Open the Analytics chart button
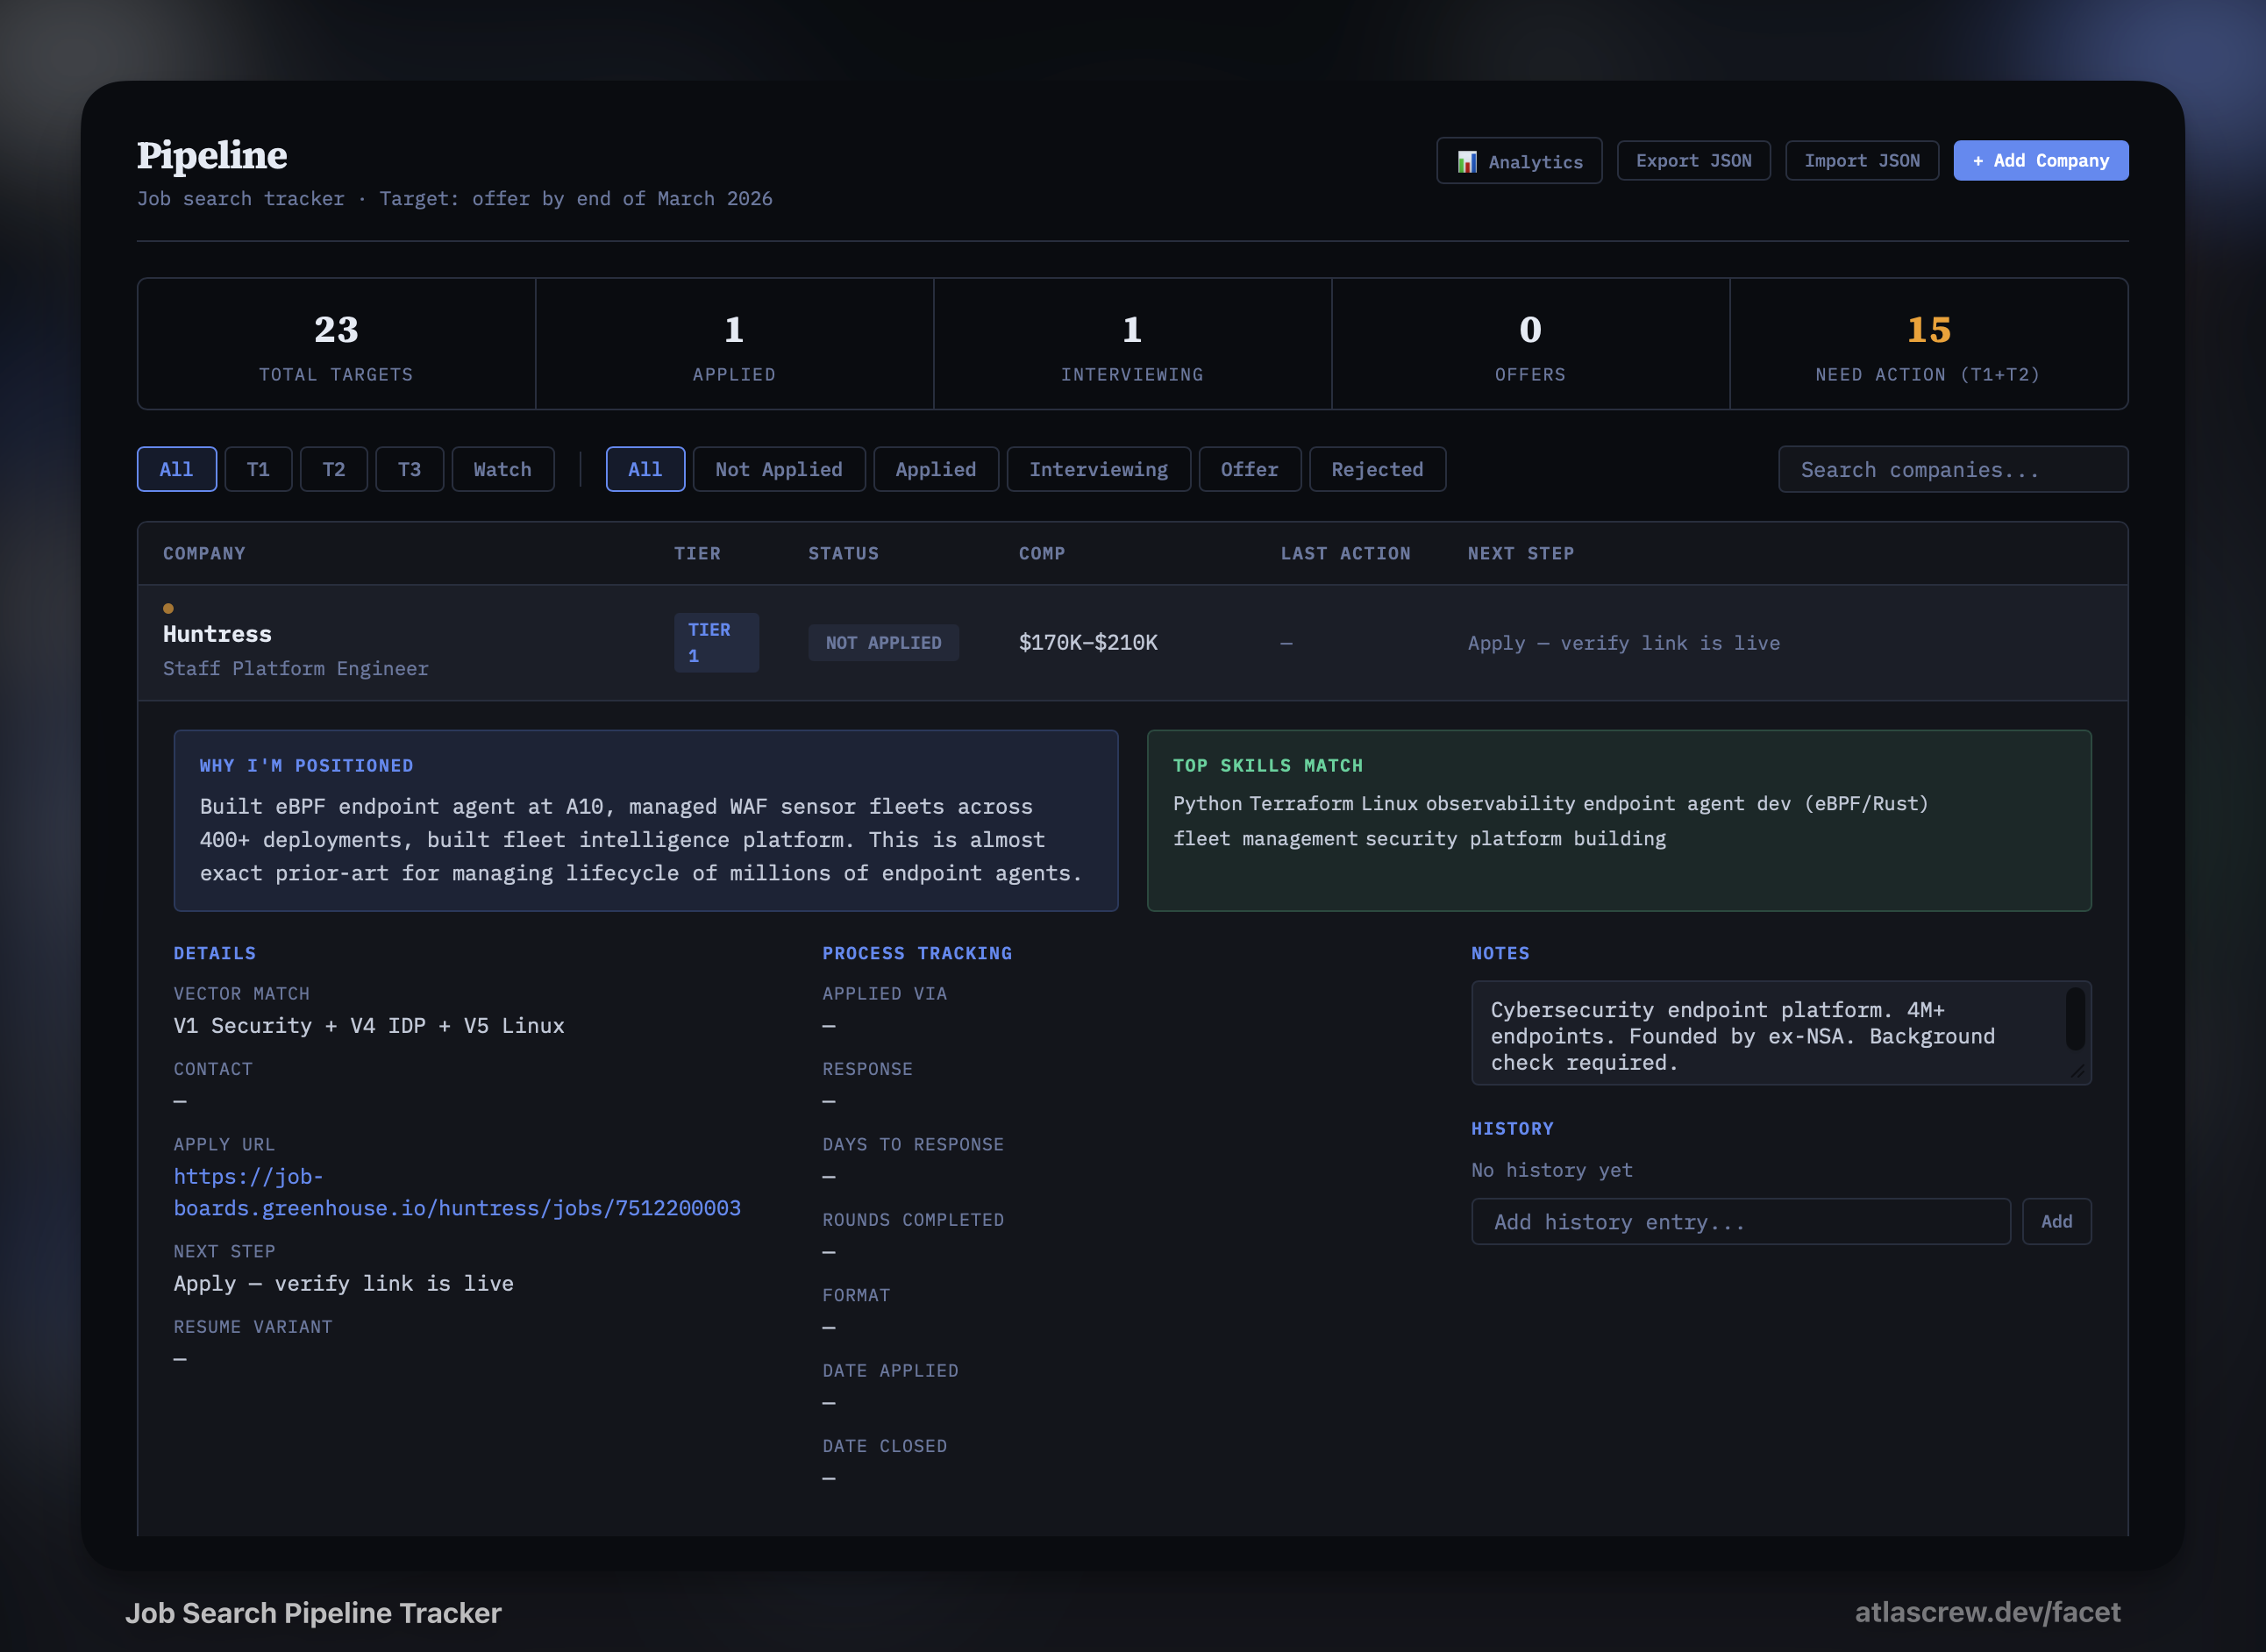 click(x=1518, y=161)
